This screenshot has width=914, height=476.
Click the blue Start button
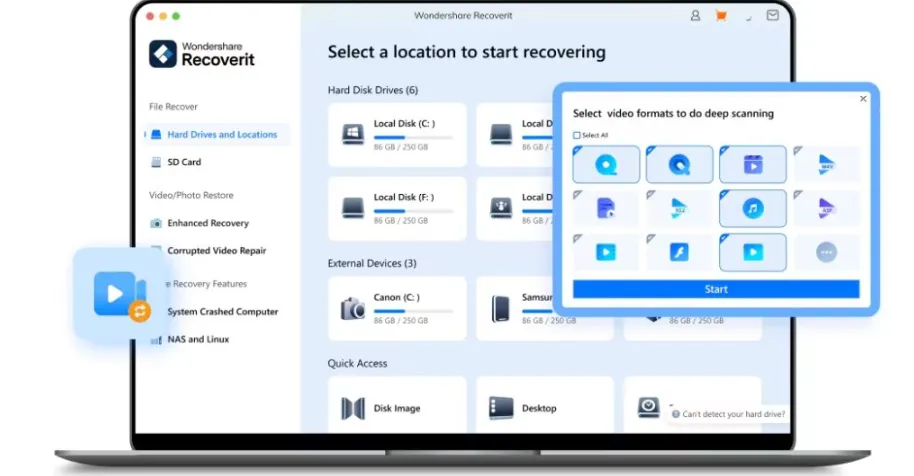click(716, 289)
